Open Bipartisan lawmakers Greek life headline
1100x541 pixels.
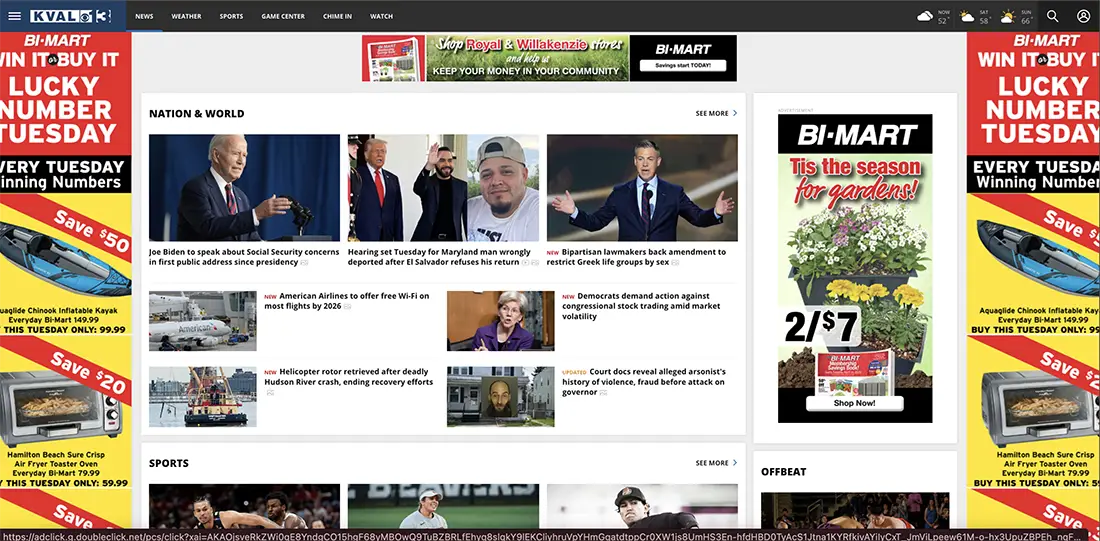636,257
